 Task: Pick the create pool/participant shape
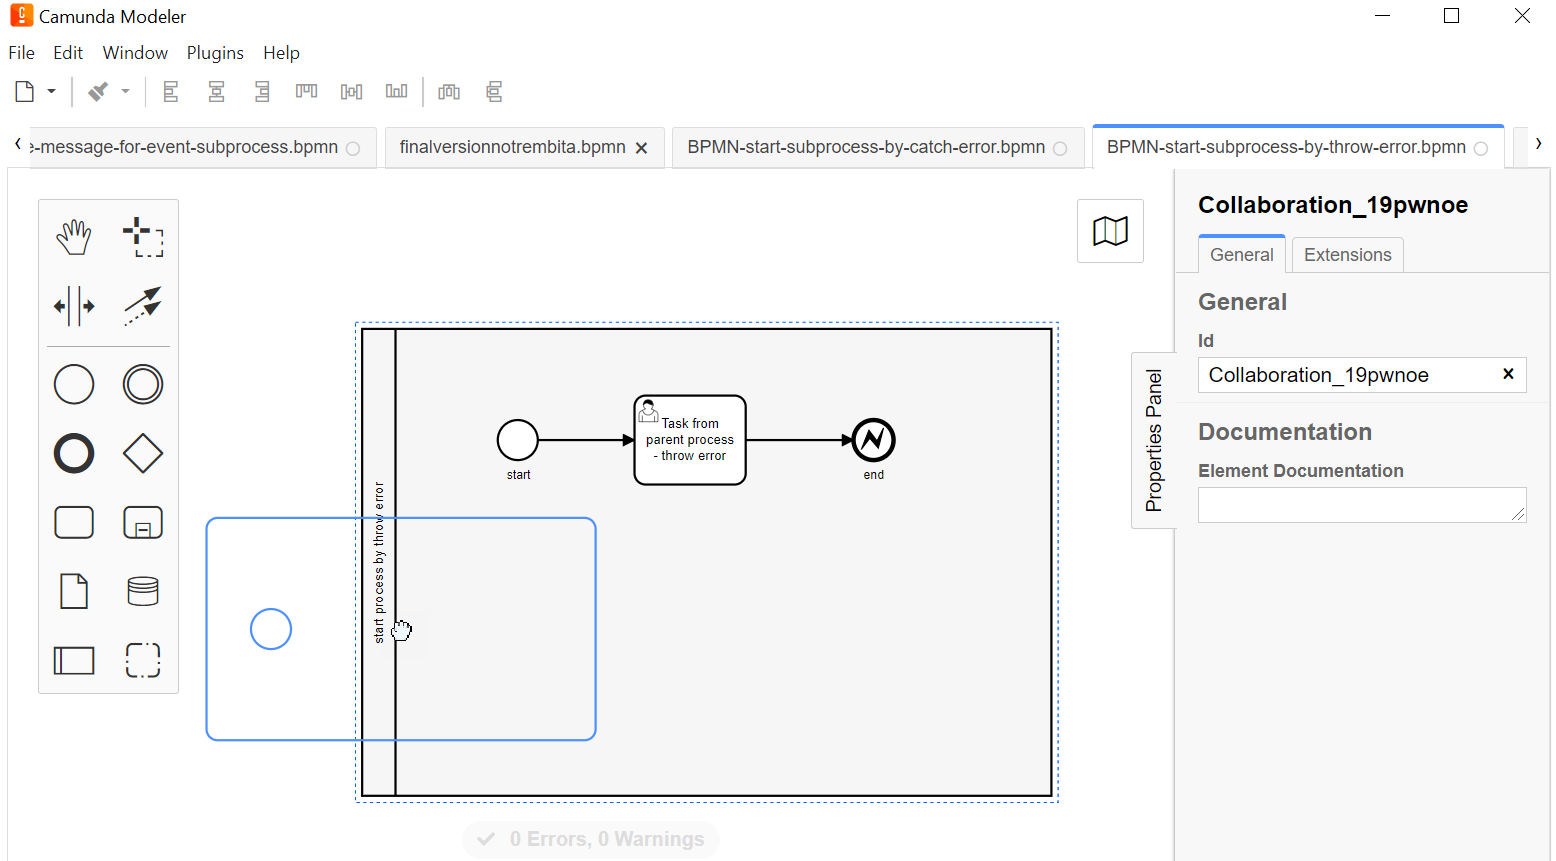pyautogui.click(x=74, y=660)
